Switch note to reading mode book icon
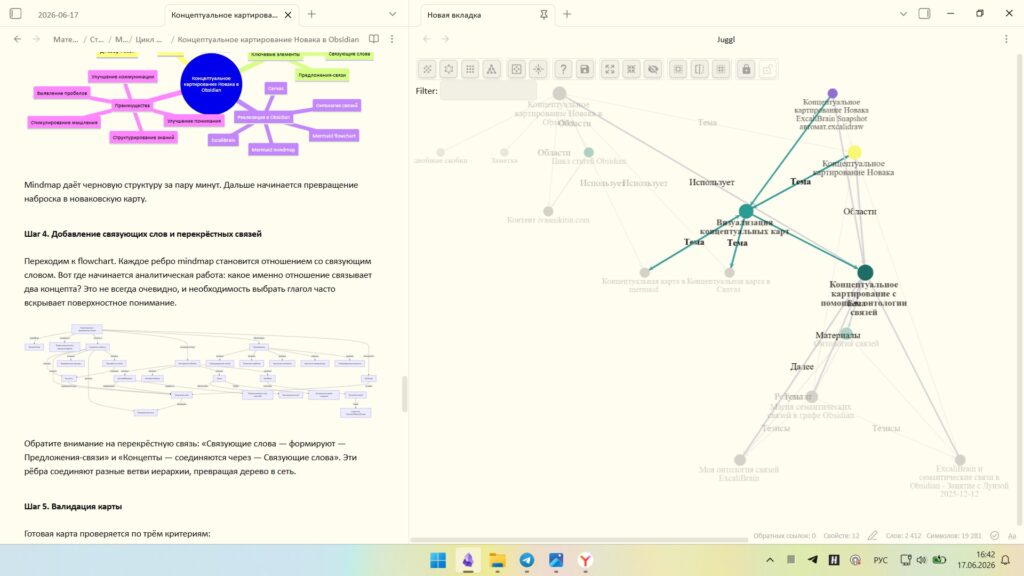 [x=374, y=39]
